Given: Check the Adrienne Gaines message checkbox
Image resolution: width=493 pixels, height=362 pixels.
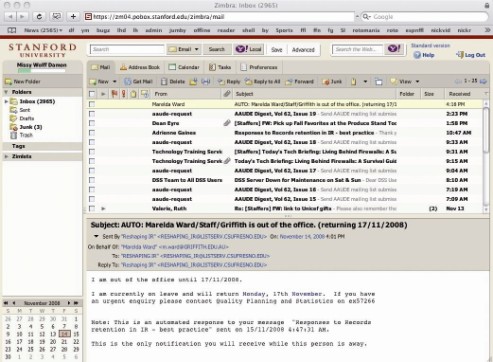Looking at the screenshot, I should pos(92,133).
